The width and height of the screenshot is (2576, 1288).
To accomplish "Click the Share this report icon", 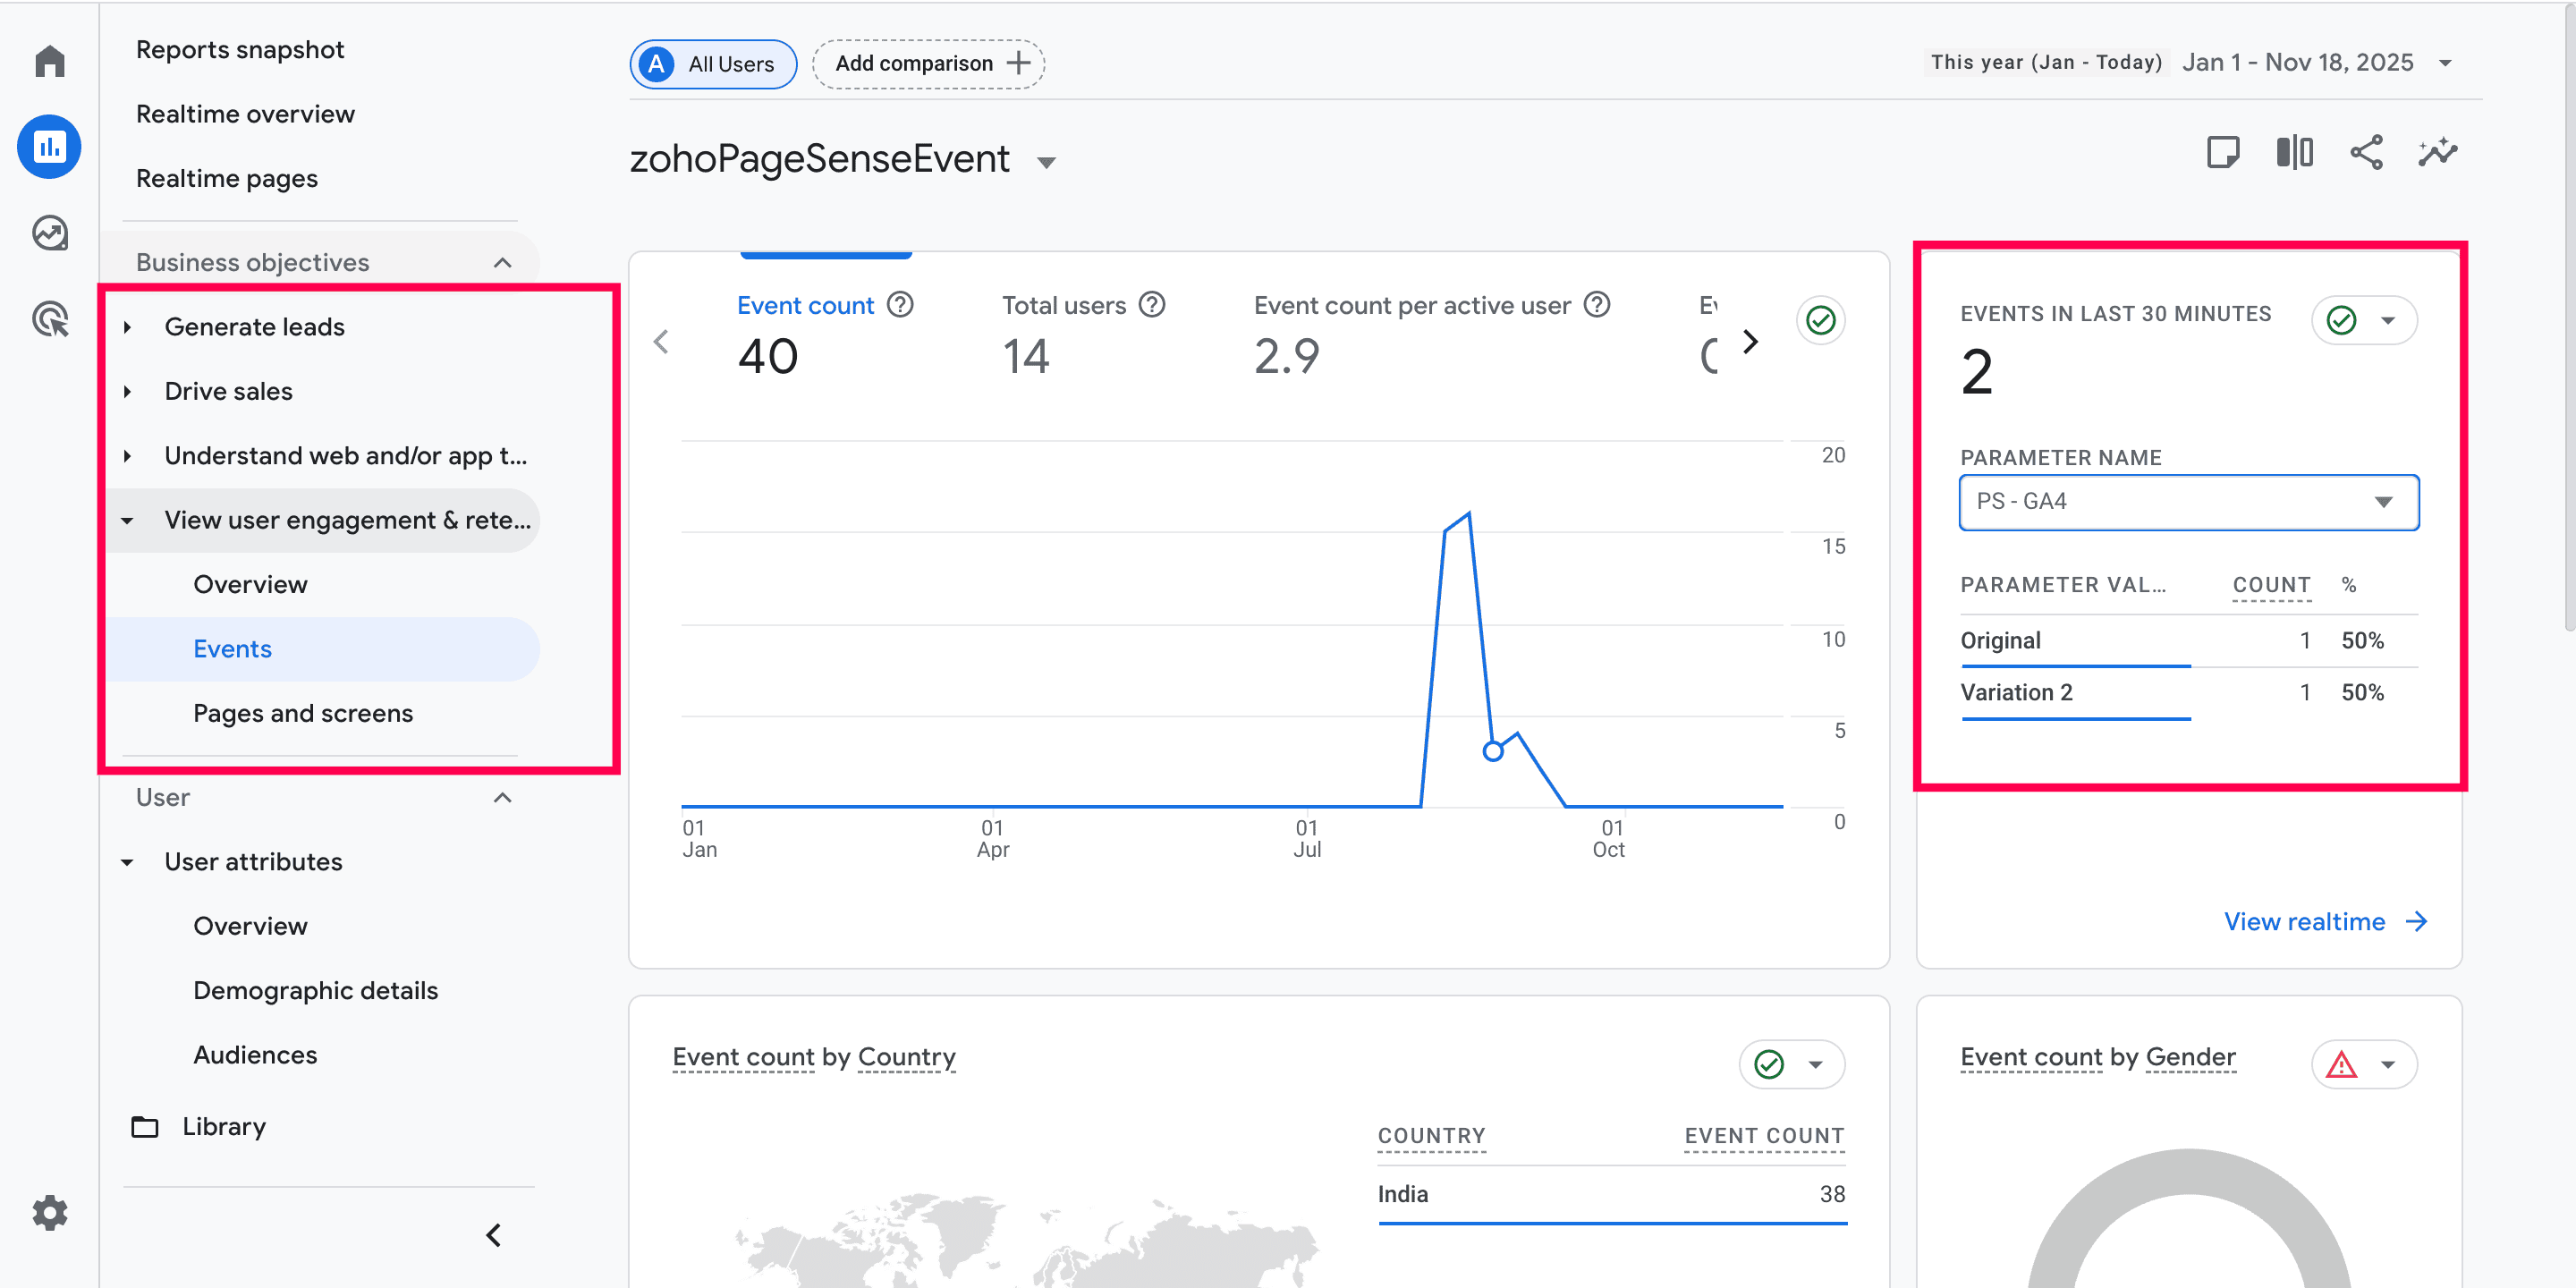I will coord(2366,153).
